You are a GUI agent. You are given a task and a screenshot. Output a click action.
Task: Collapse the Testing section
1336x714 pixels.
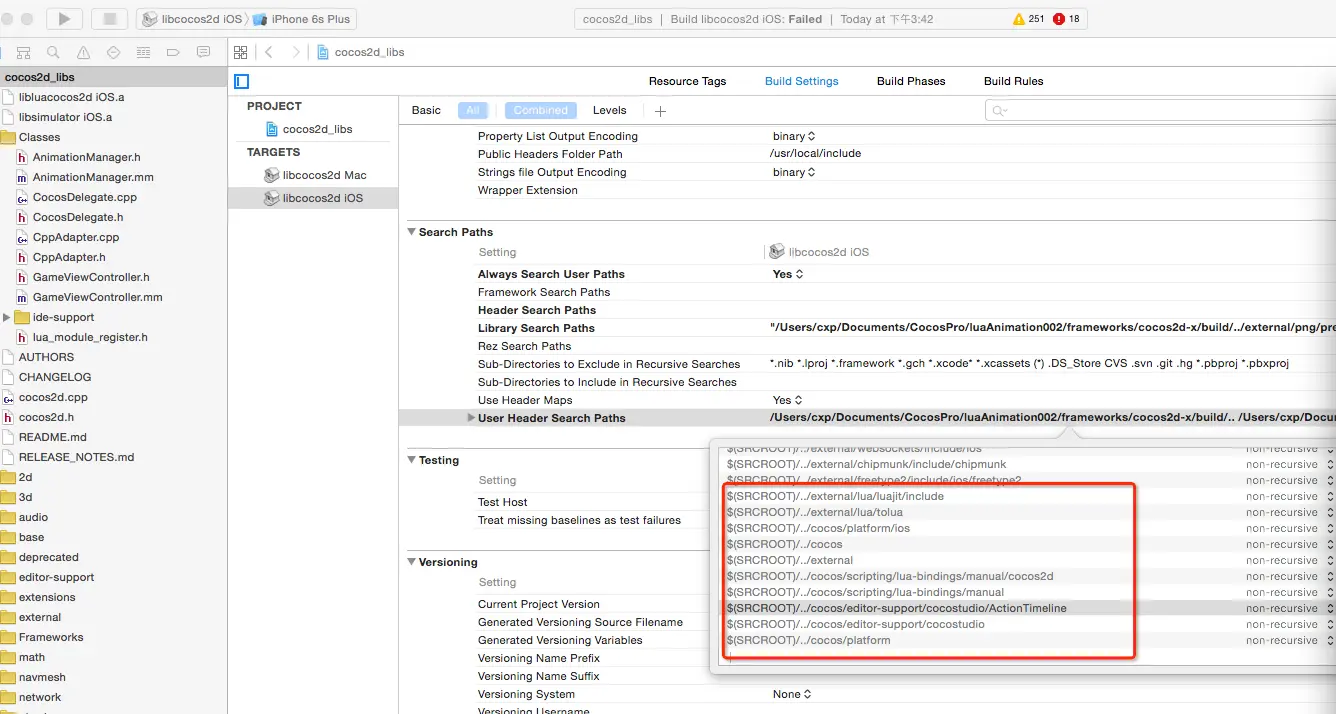[411, 460]
